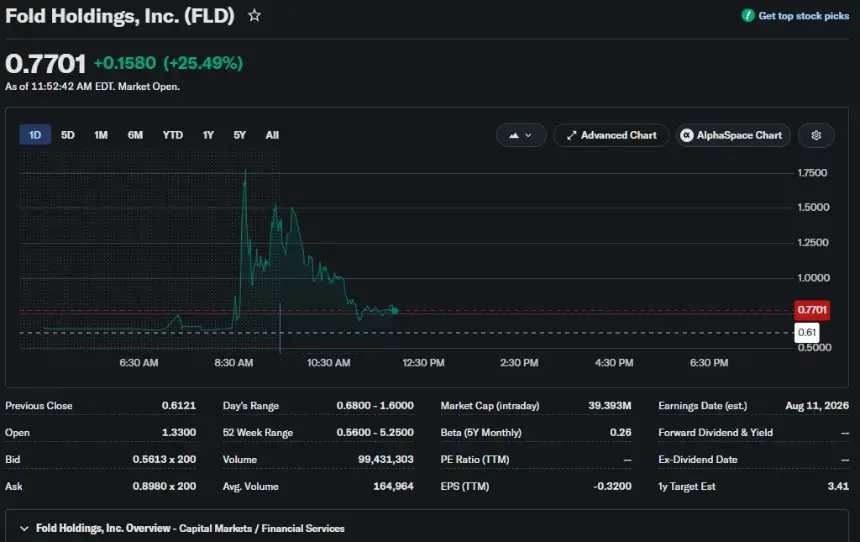Click the Avg. Volume value 164,964

[393, 486]
